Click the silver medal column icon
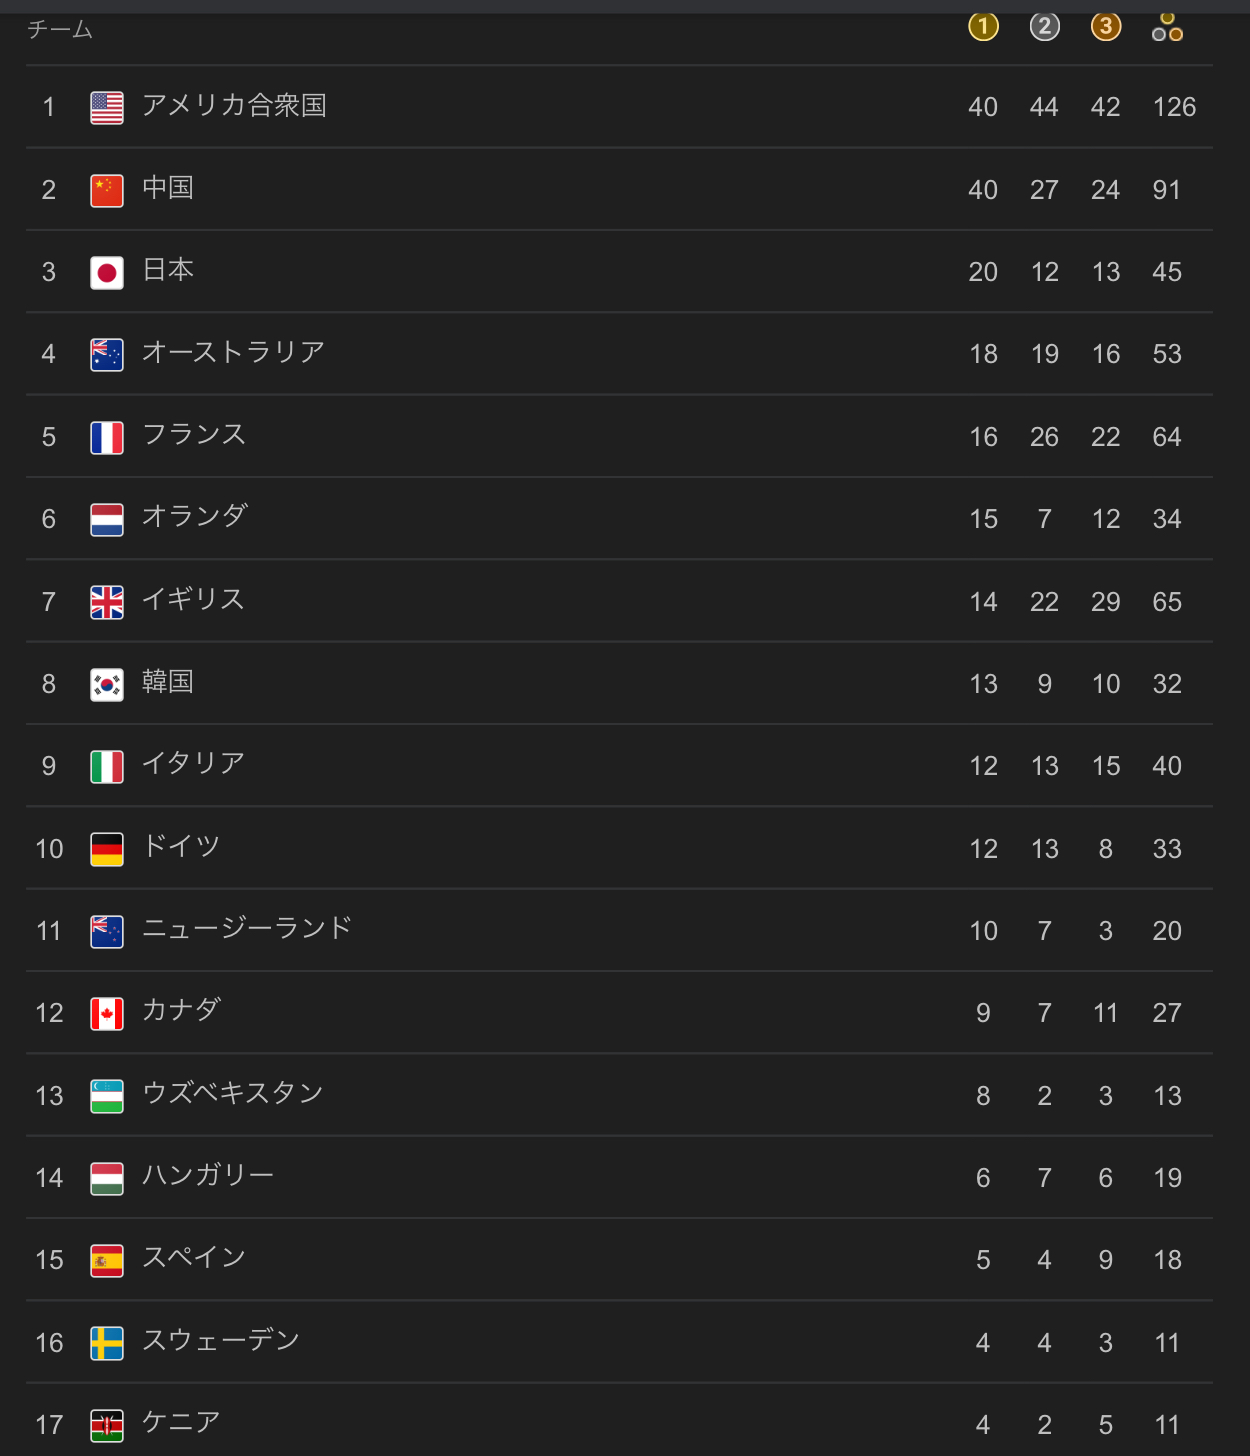Screen dimensions: 1250x1456 point(1044,27)
